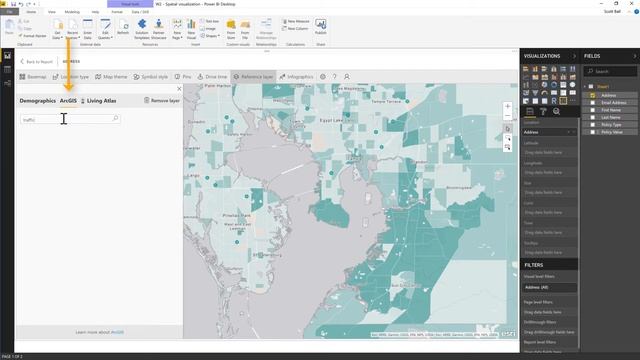Click New Measure
Image resolution: width=640 pixels, height=360 pixels.
[296, 21]
